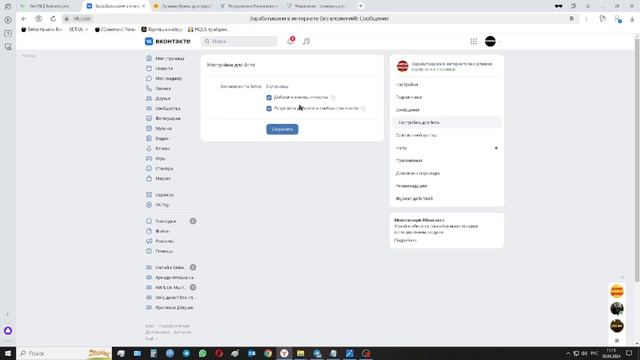Open Help icon in left sidebar
Viewport: 640px width, 360px height.
[x=149, y=251]
